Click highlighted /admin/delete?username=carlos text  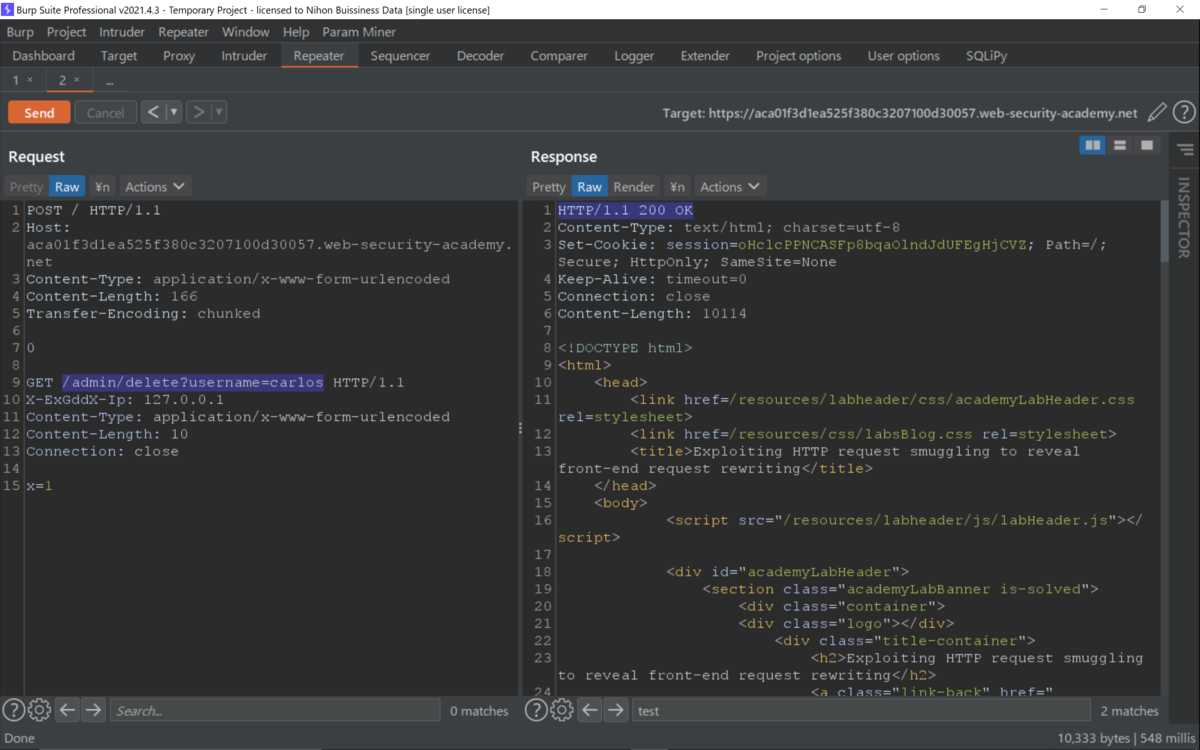[x=193, y=383]
